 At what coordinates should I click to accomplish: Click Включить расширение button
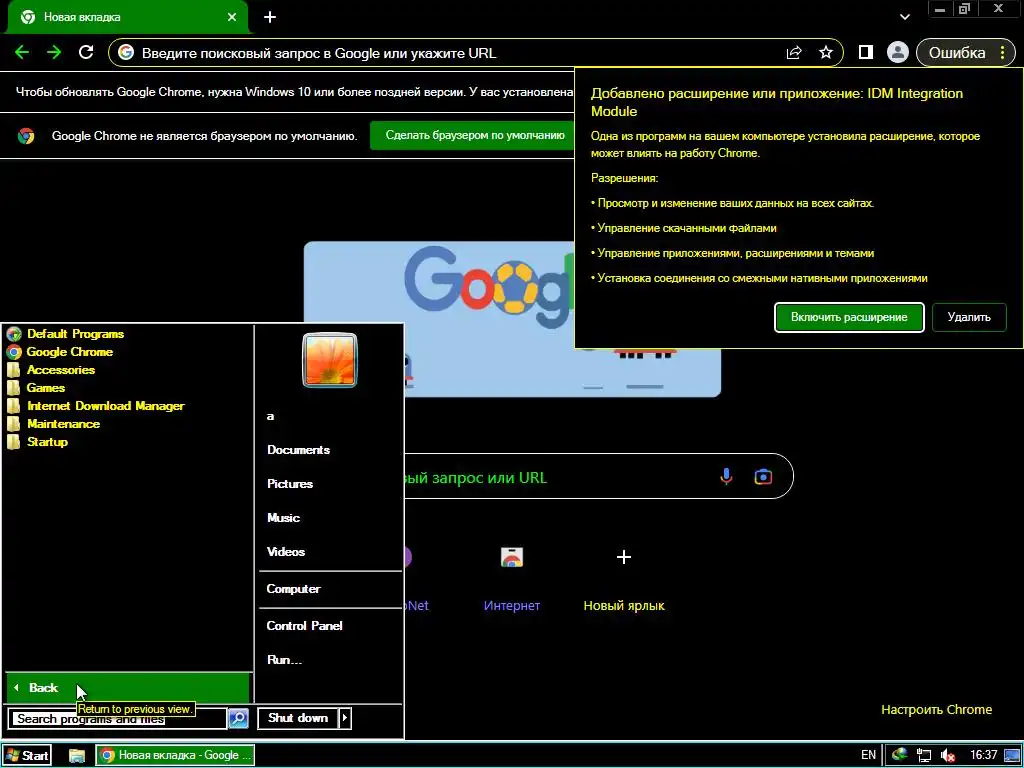click(849, 317)
